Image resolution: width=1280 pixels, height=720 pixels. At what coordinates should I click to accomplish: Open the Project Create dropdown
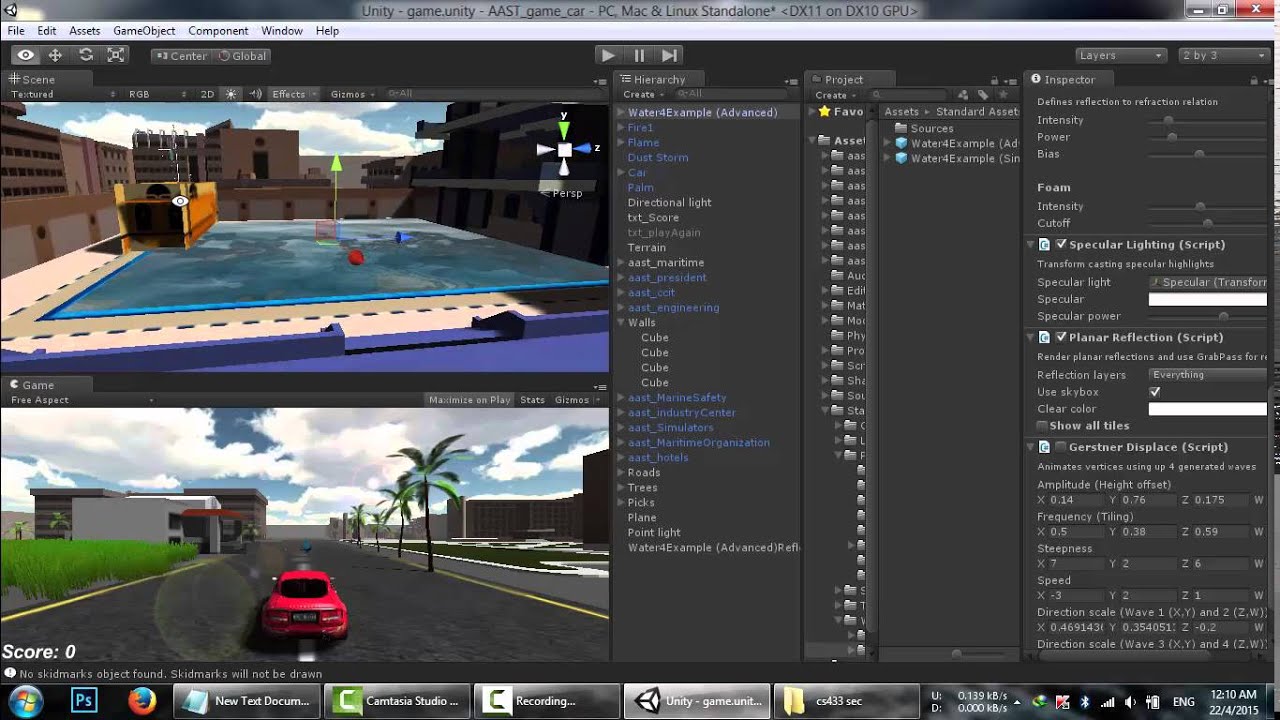point(836,95)
